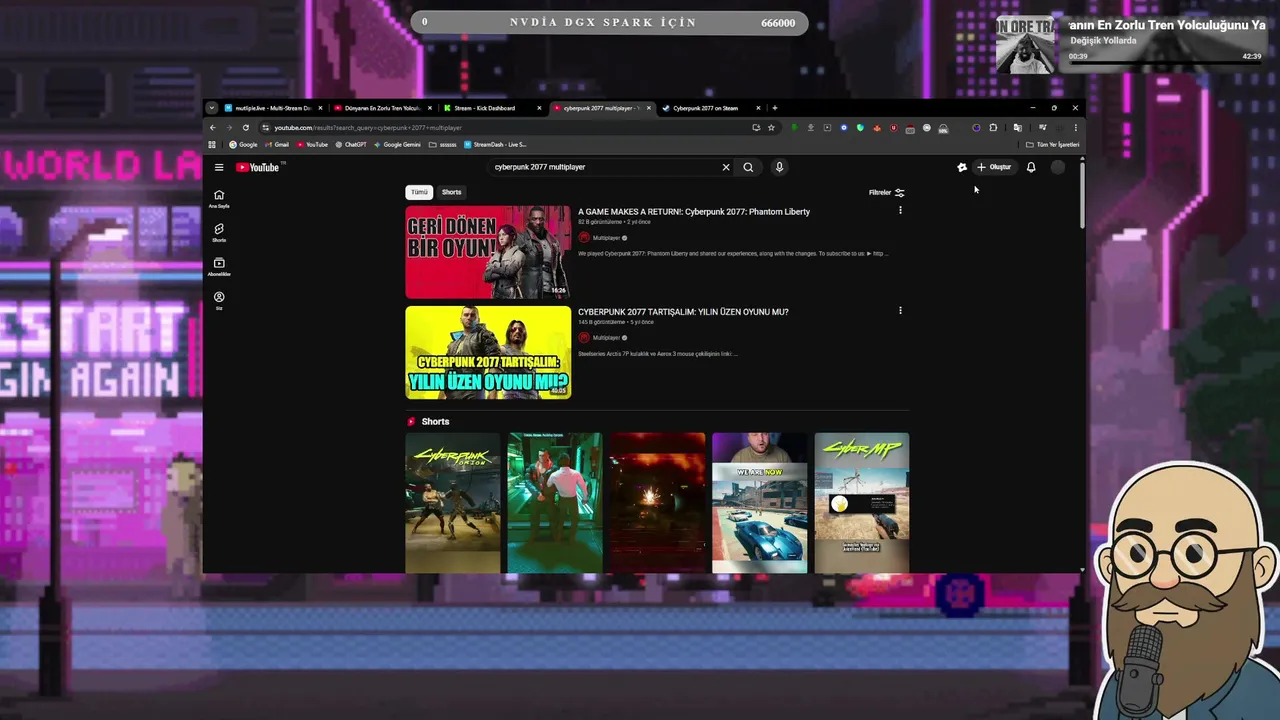Switch to Stream - Kick Dashboard tab
Viewport: 1280px width, 720px height.
click(492, 108)
